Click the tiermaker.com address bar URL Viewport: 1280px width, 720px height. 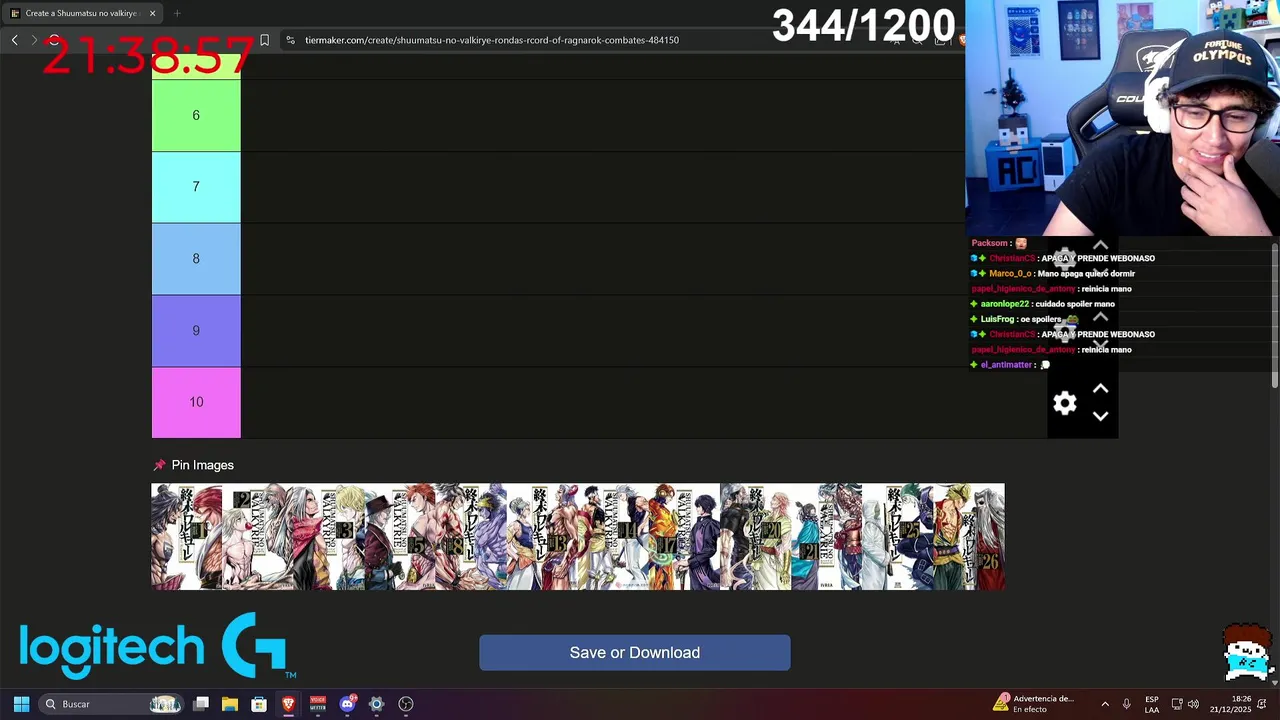[492, 40]
